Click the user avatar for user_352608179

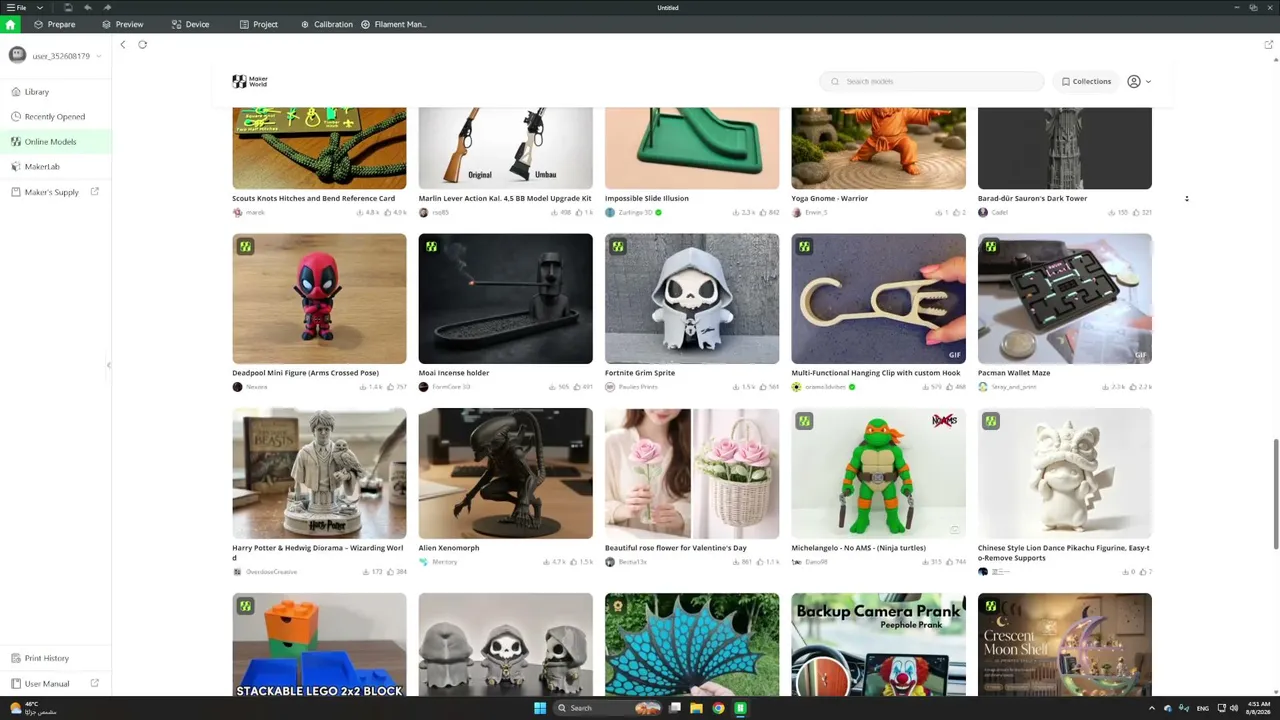point(17,55)
